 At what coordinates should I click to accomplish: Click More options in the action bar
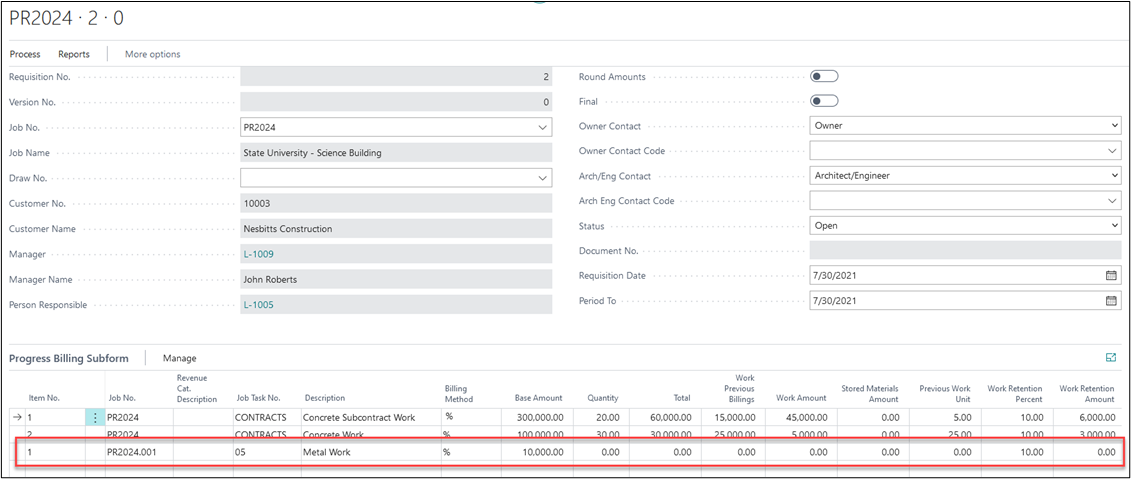click(152, 54)
